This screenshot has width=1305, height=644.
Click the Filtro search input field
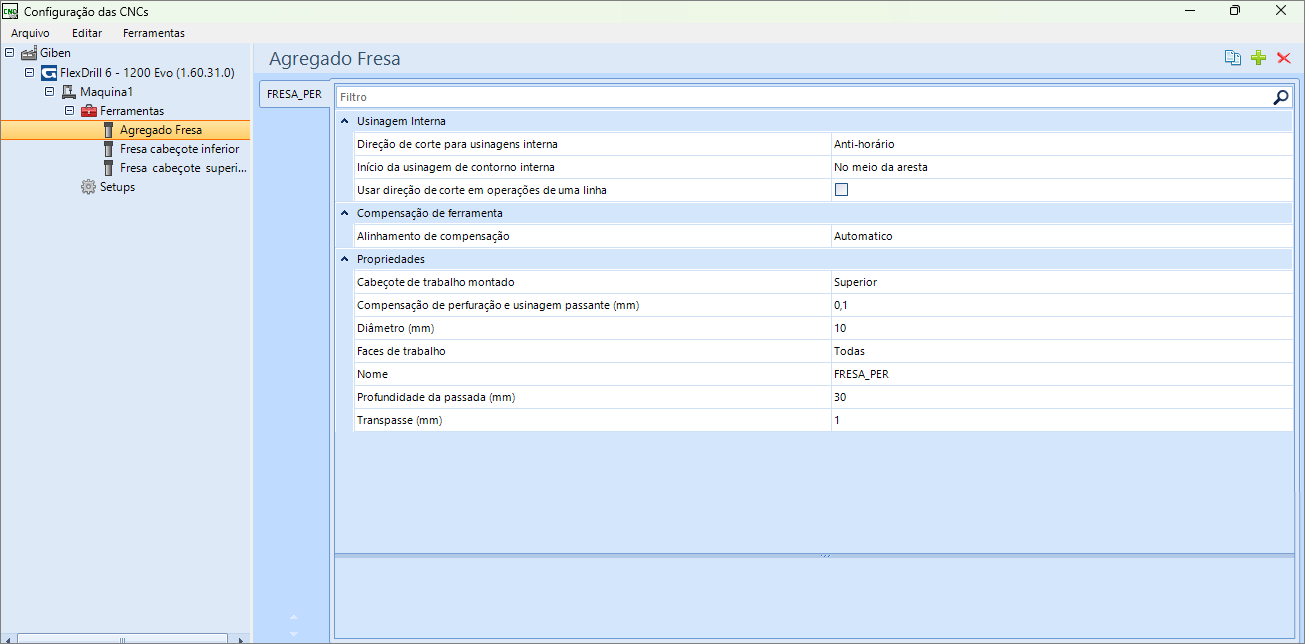tap(803, 97)
